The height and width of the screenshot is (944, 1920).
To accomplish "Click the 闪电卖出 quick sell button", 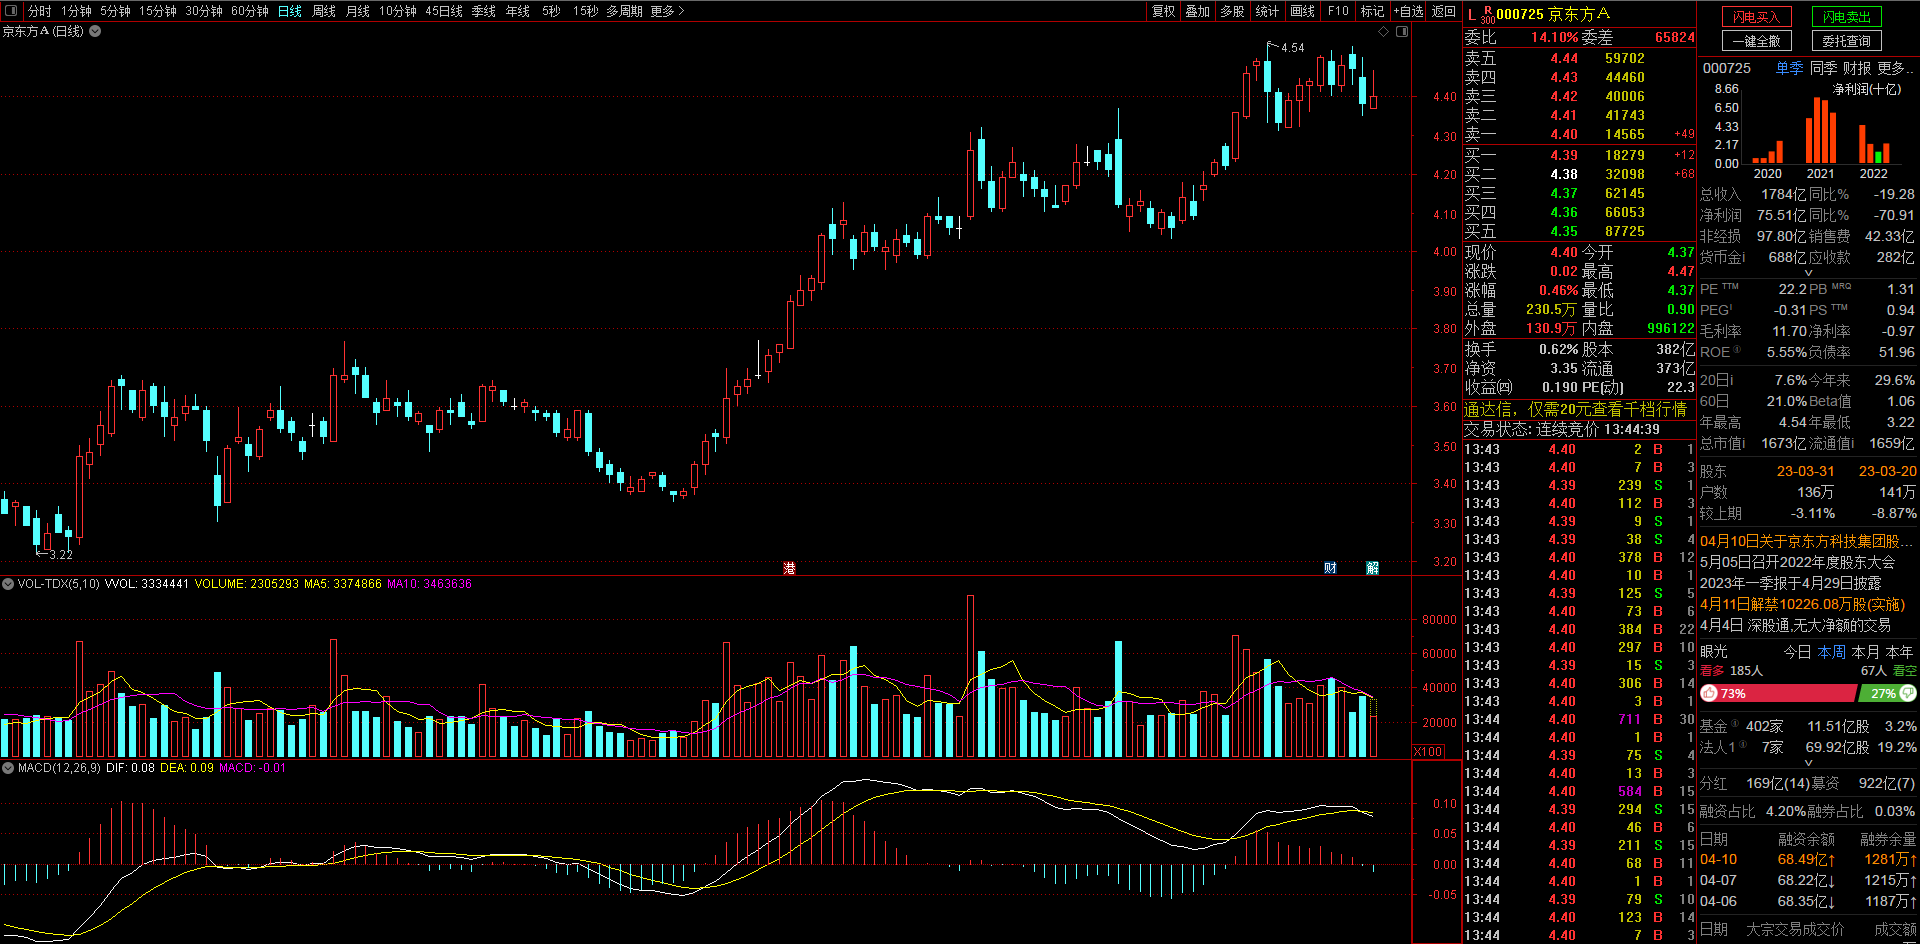I will [x=1846, y=17].
